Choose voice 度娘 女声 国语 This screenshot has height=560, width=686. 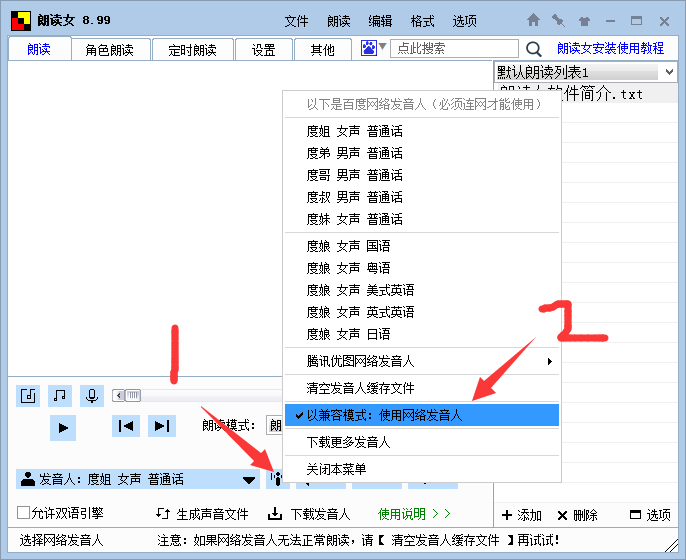(422, 246)
